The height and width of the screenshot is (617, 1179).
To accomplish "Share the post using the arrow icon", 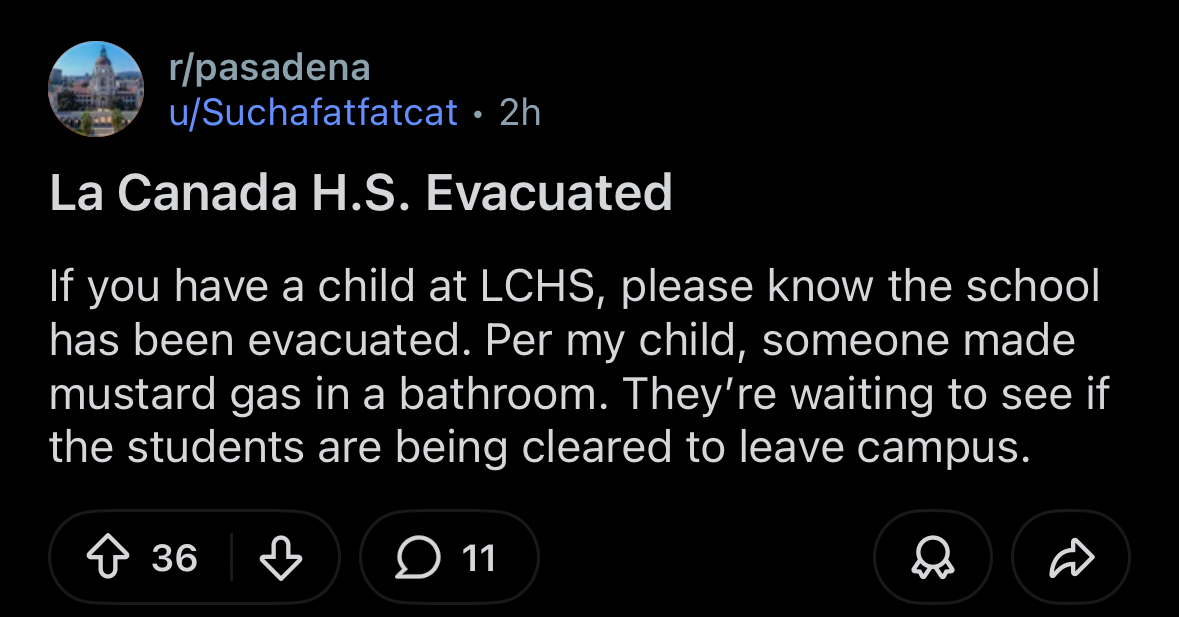I will [1070, 558].
